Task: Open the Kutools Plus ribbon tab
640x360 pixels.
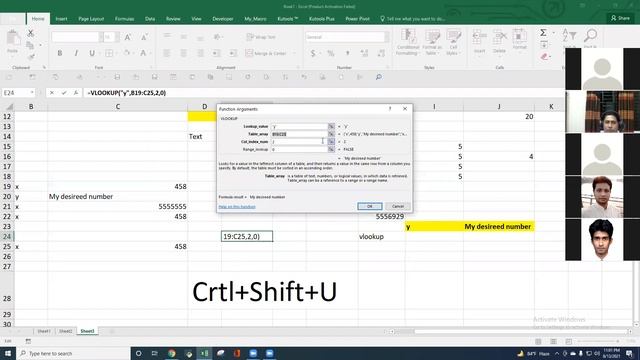Action: pyautogui.click(x=322, y=19)
